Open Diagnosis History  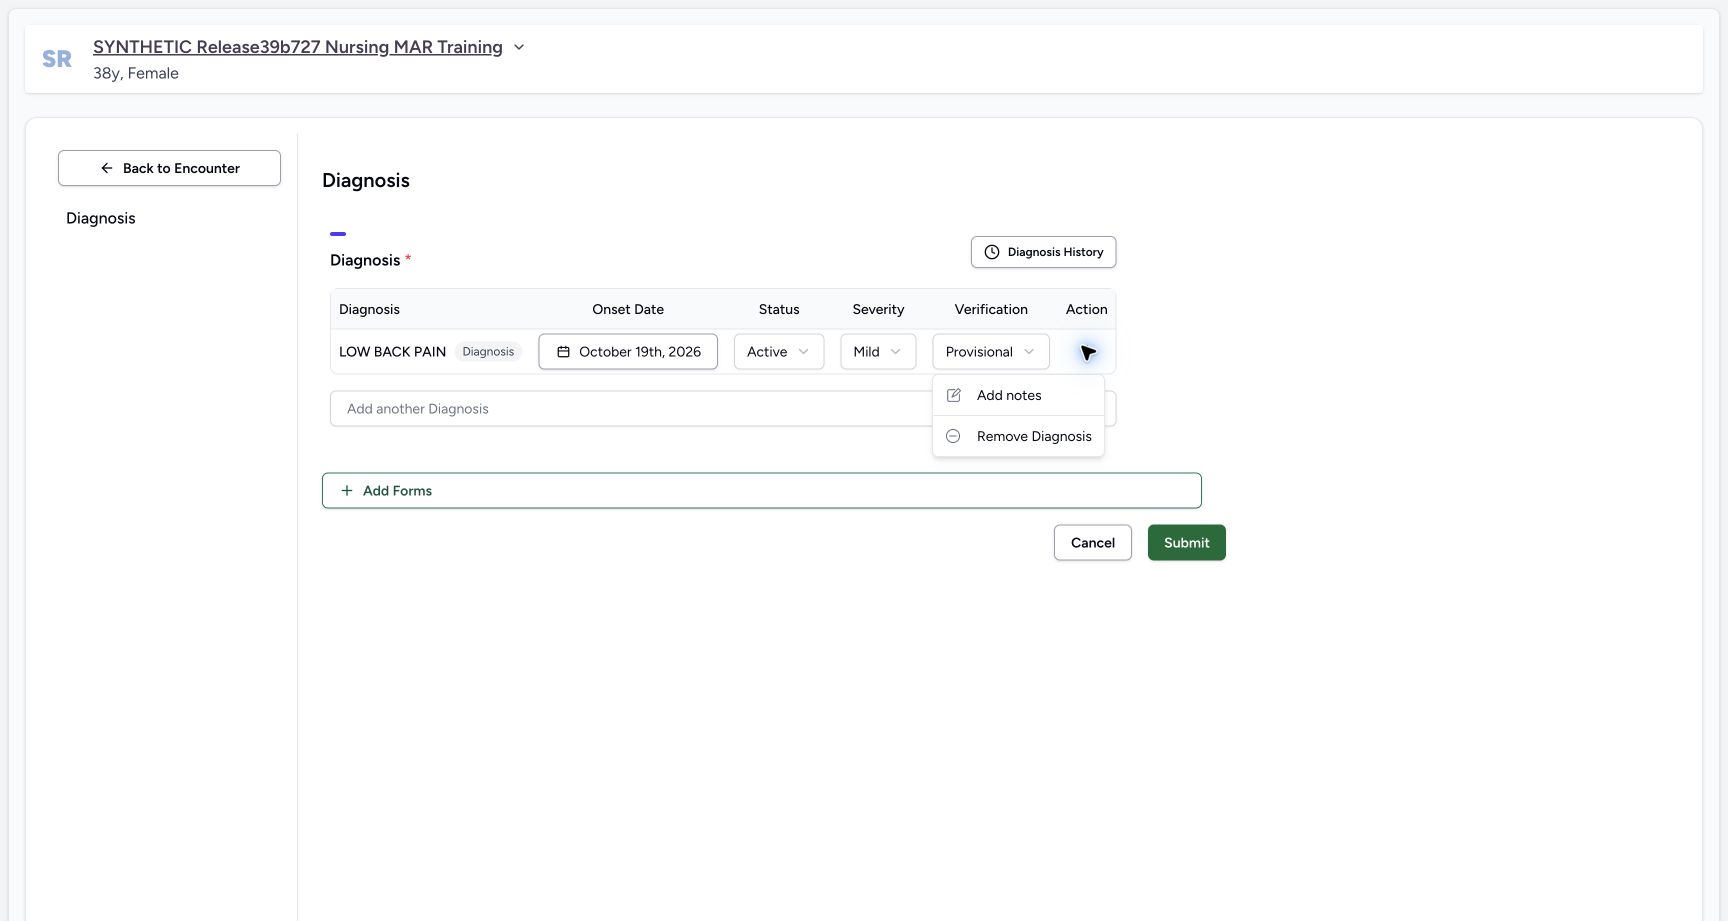[1043, 252]
